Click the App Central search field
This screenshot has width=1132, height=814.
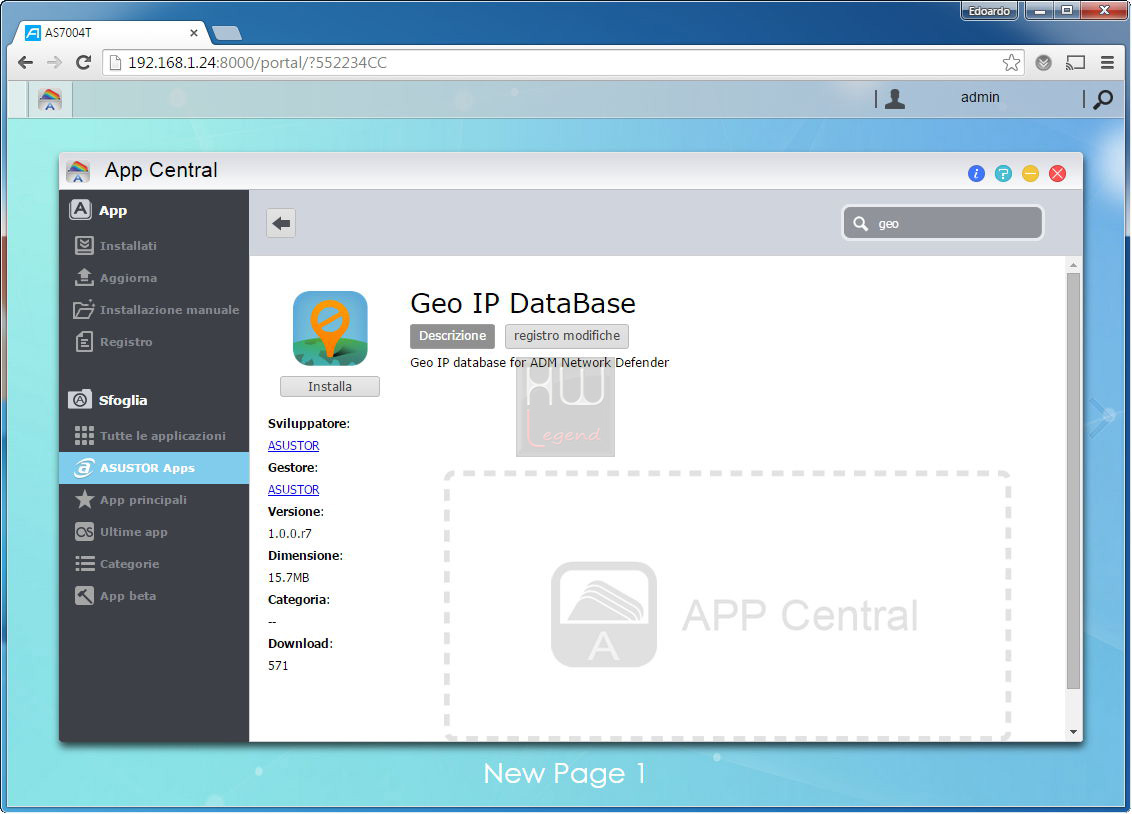click(x=943, y=223)
